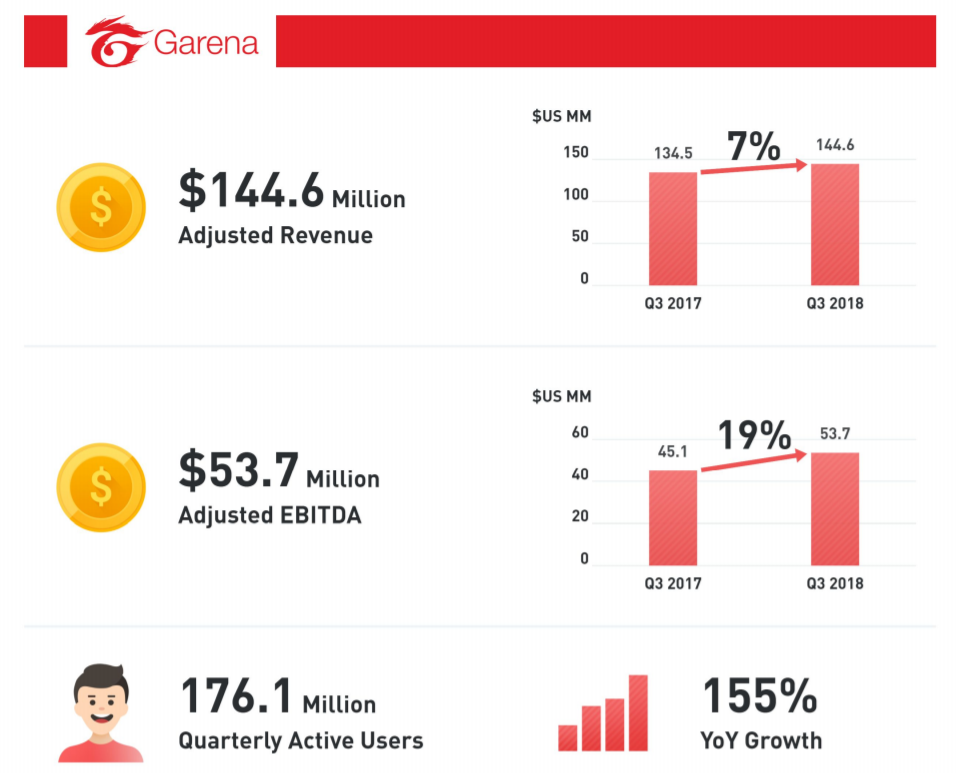This screenshot has height=773, width=956.
Task: Select the "0" tick on the revenue axis
Action: (585, 279)
